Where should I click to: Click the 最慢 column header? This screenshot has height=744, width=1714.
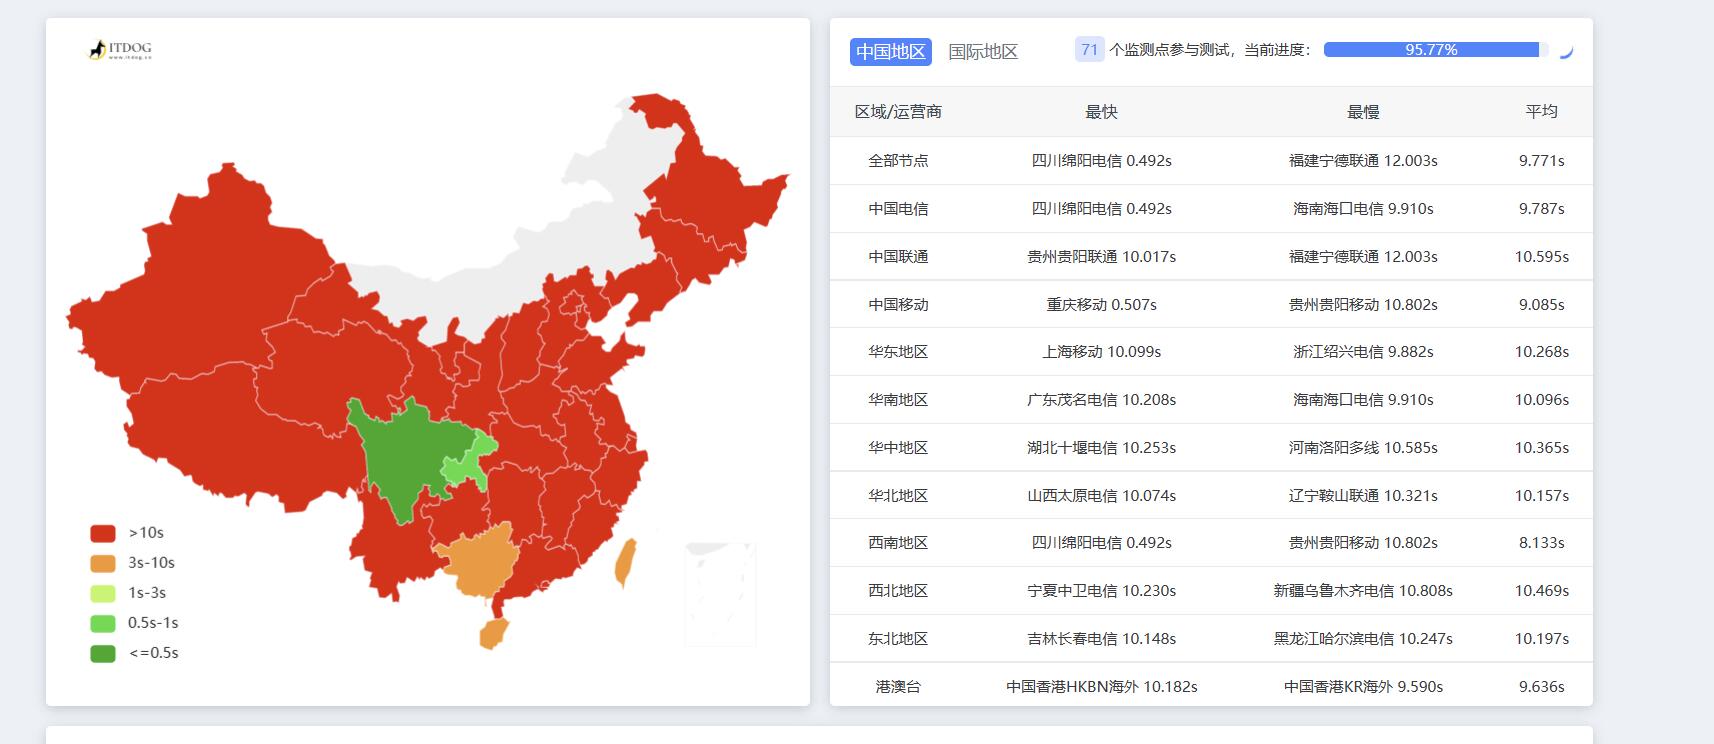(x=1362, y=112)
